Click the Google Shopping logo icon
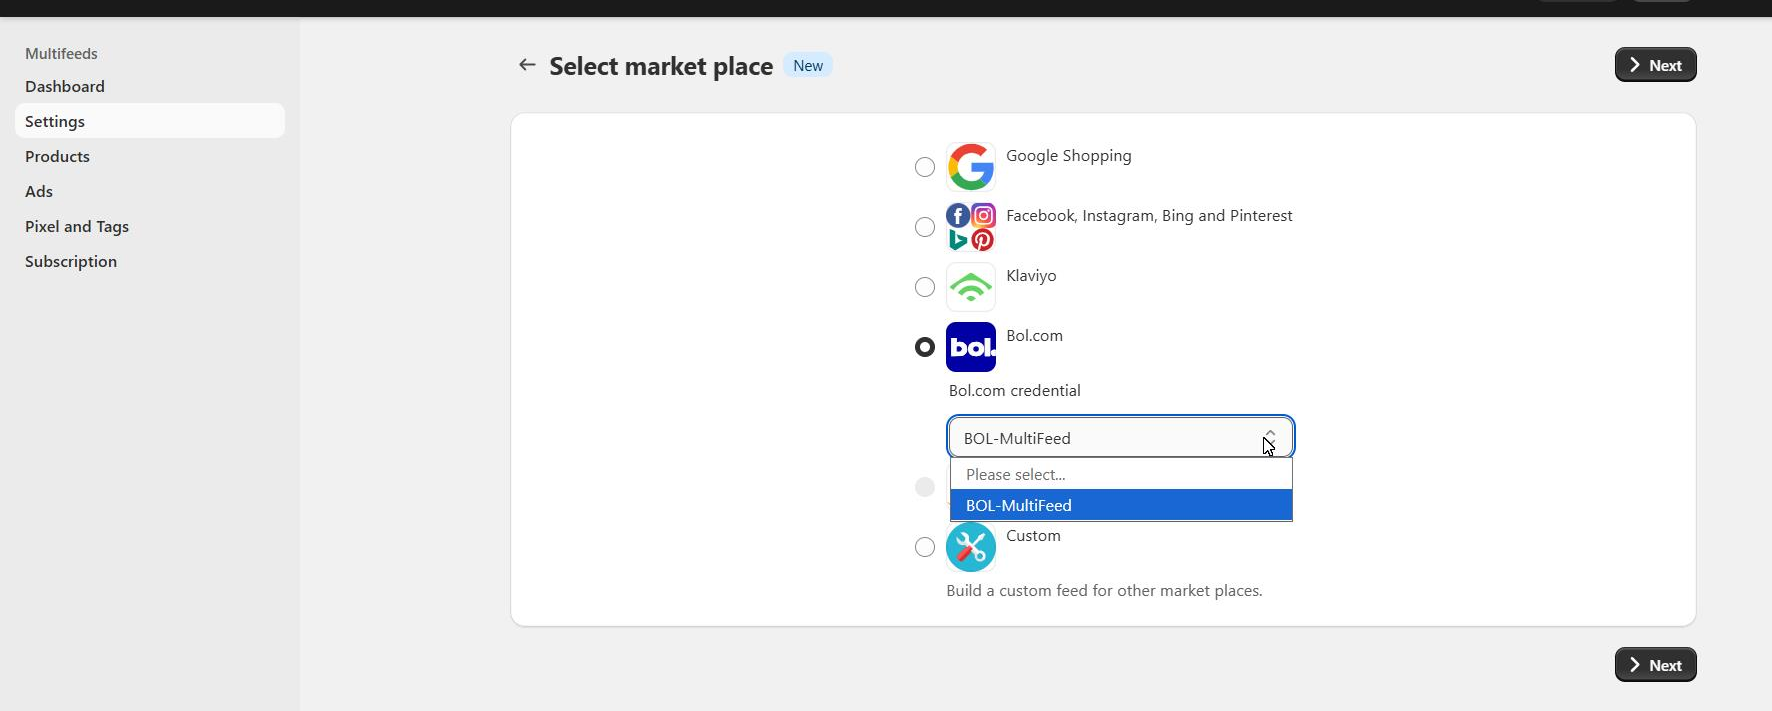This screenshot has height=711, width=1772. pos(970,167)
